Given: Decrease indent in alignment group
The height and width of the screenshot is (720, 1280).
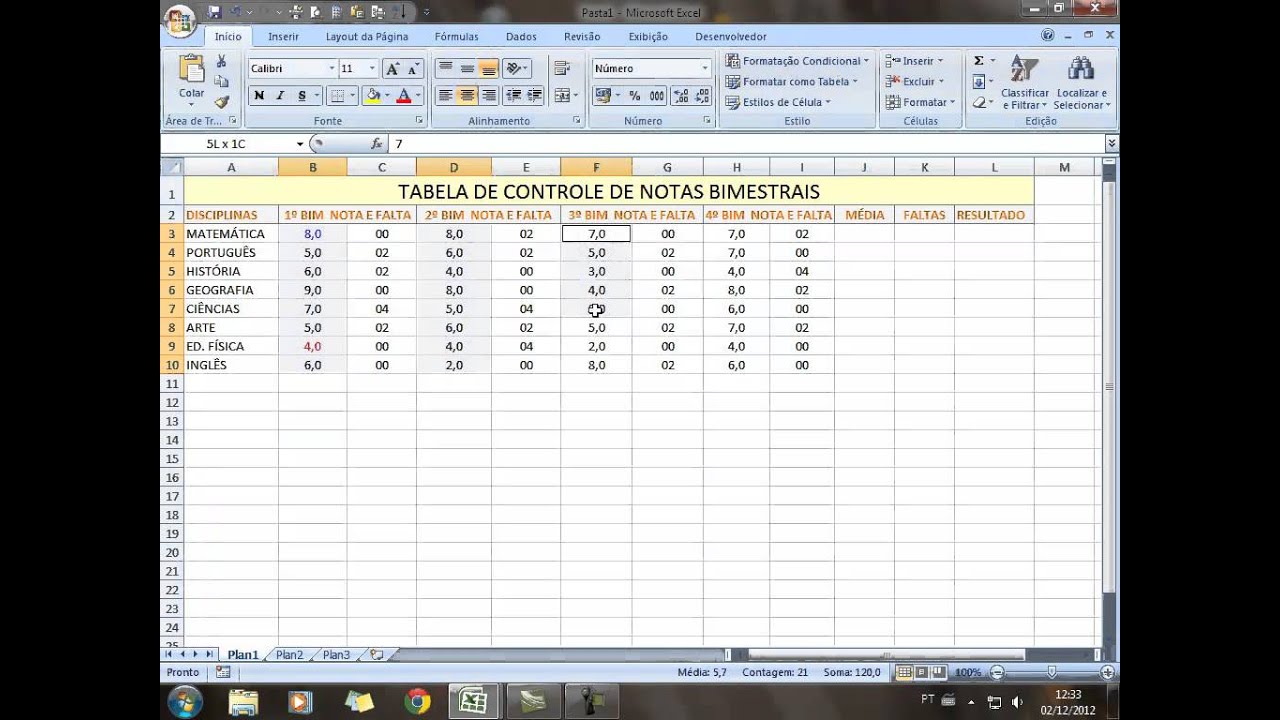Looking at the screenshot, I should [514, 96].
